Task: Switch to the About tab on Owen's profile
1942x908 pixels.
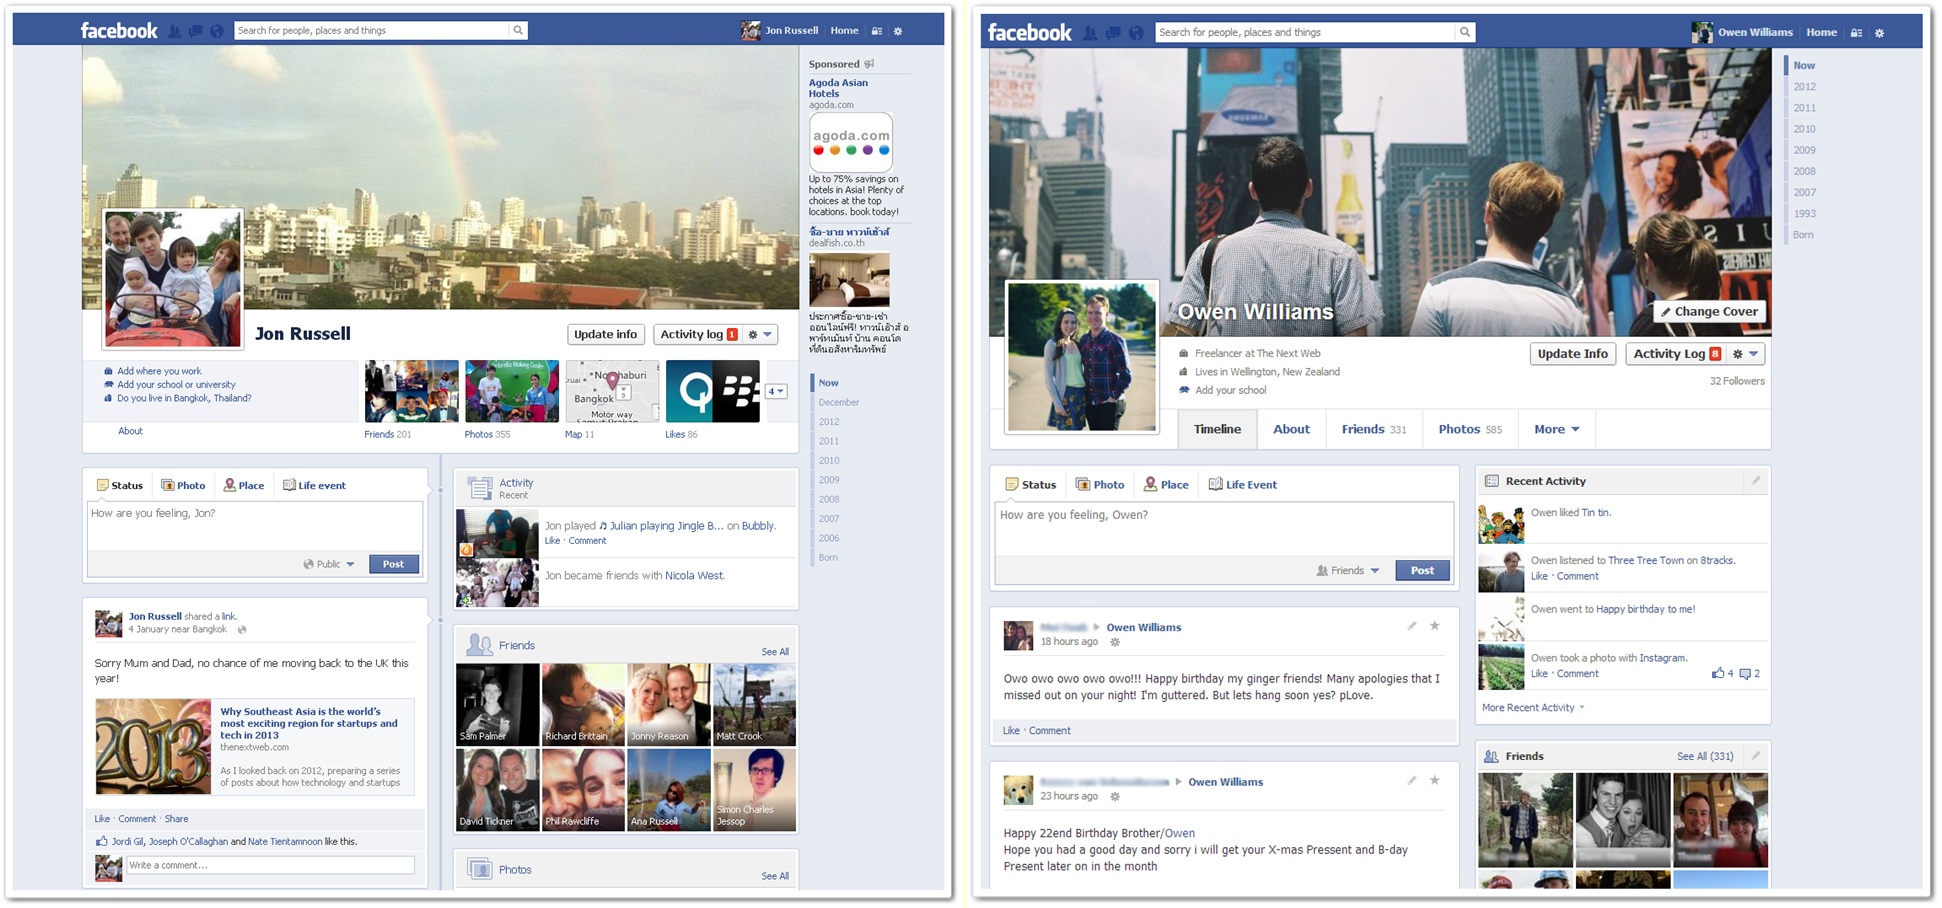Action: pos(1291,429)
